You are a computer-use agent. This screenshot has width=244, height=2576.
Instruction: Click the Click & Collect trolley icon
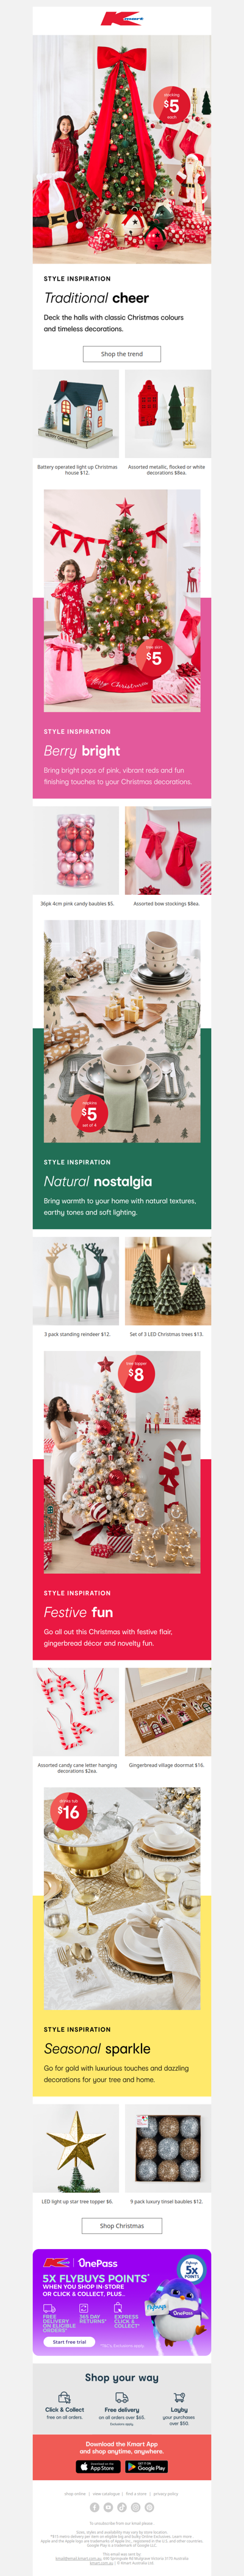coord(64,2396)
